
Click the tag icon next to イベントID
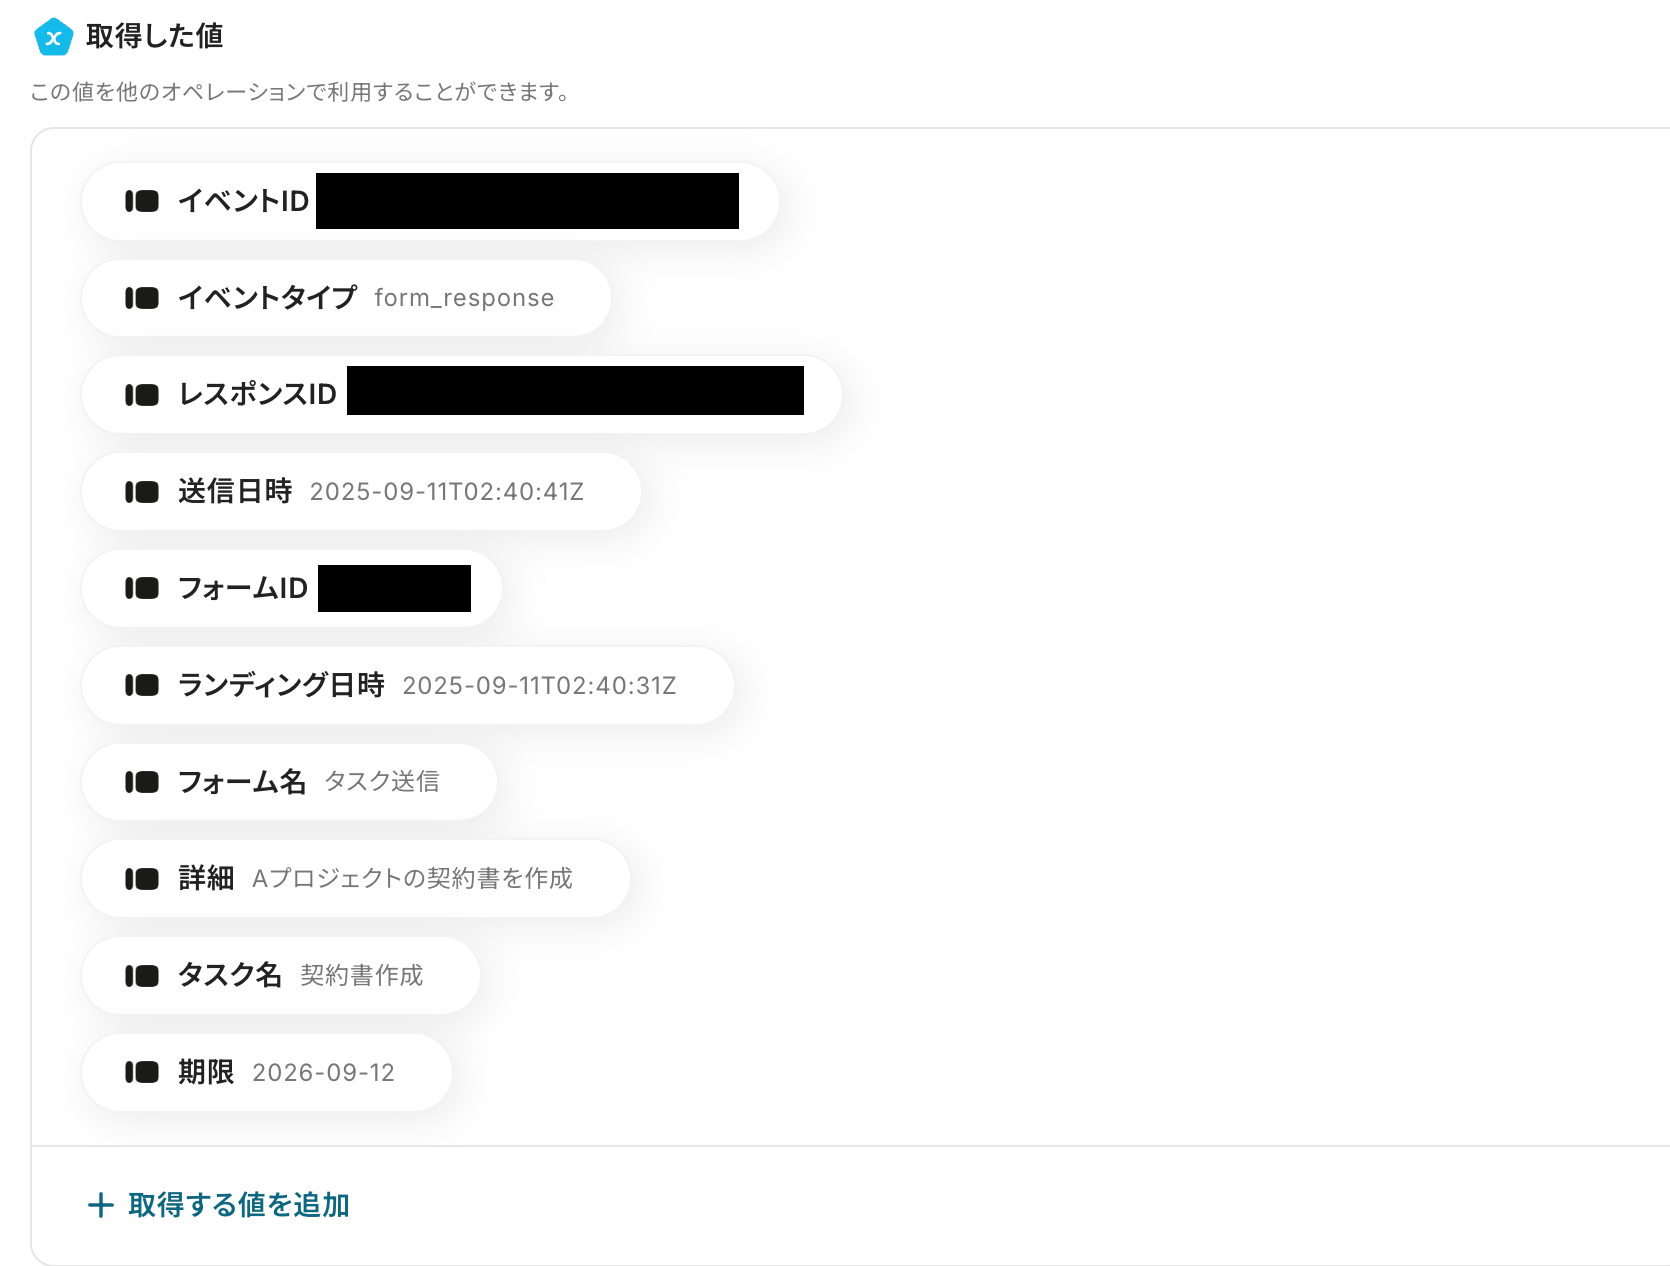tap(142, 201)
